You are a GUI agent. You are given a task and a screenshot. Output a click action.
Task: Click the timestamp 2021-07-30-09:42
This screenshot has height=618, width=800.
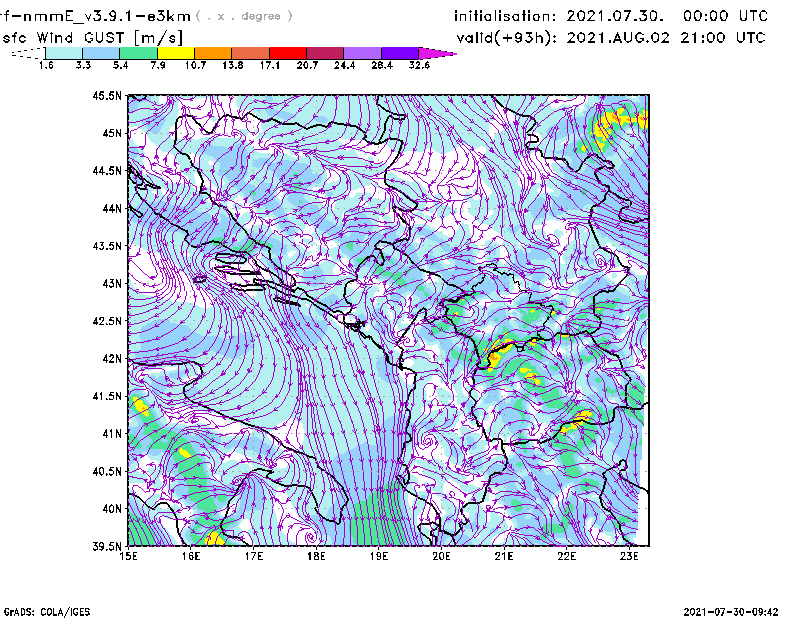(731, 612)
